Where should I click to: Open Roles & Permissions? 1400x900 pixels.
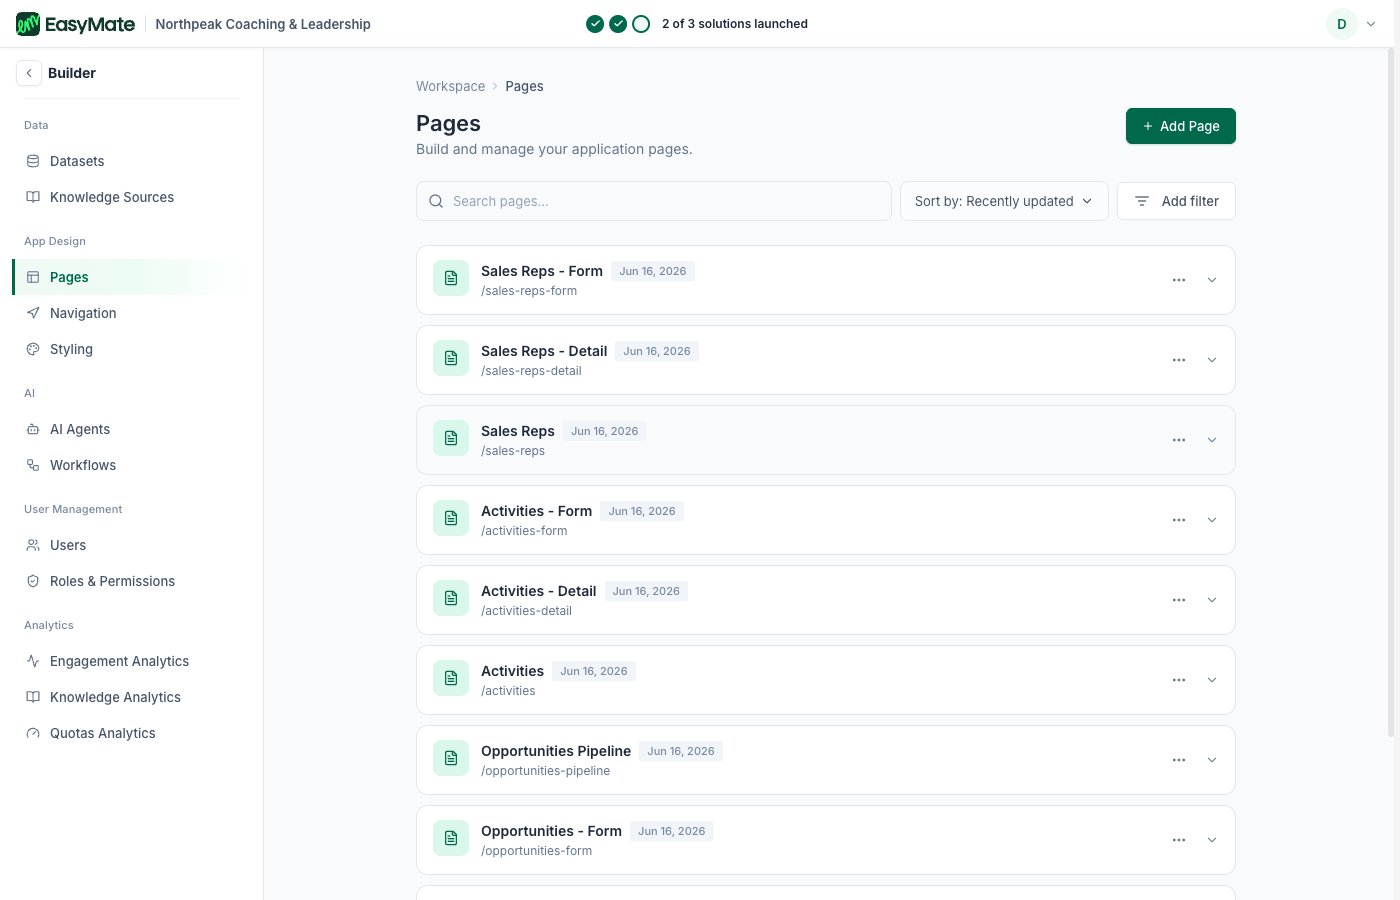click(x=126, y=581)
